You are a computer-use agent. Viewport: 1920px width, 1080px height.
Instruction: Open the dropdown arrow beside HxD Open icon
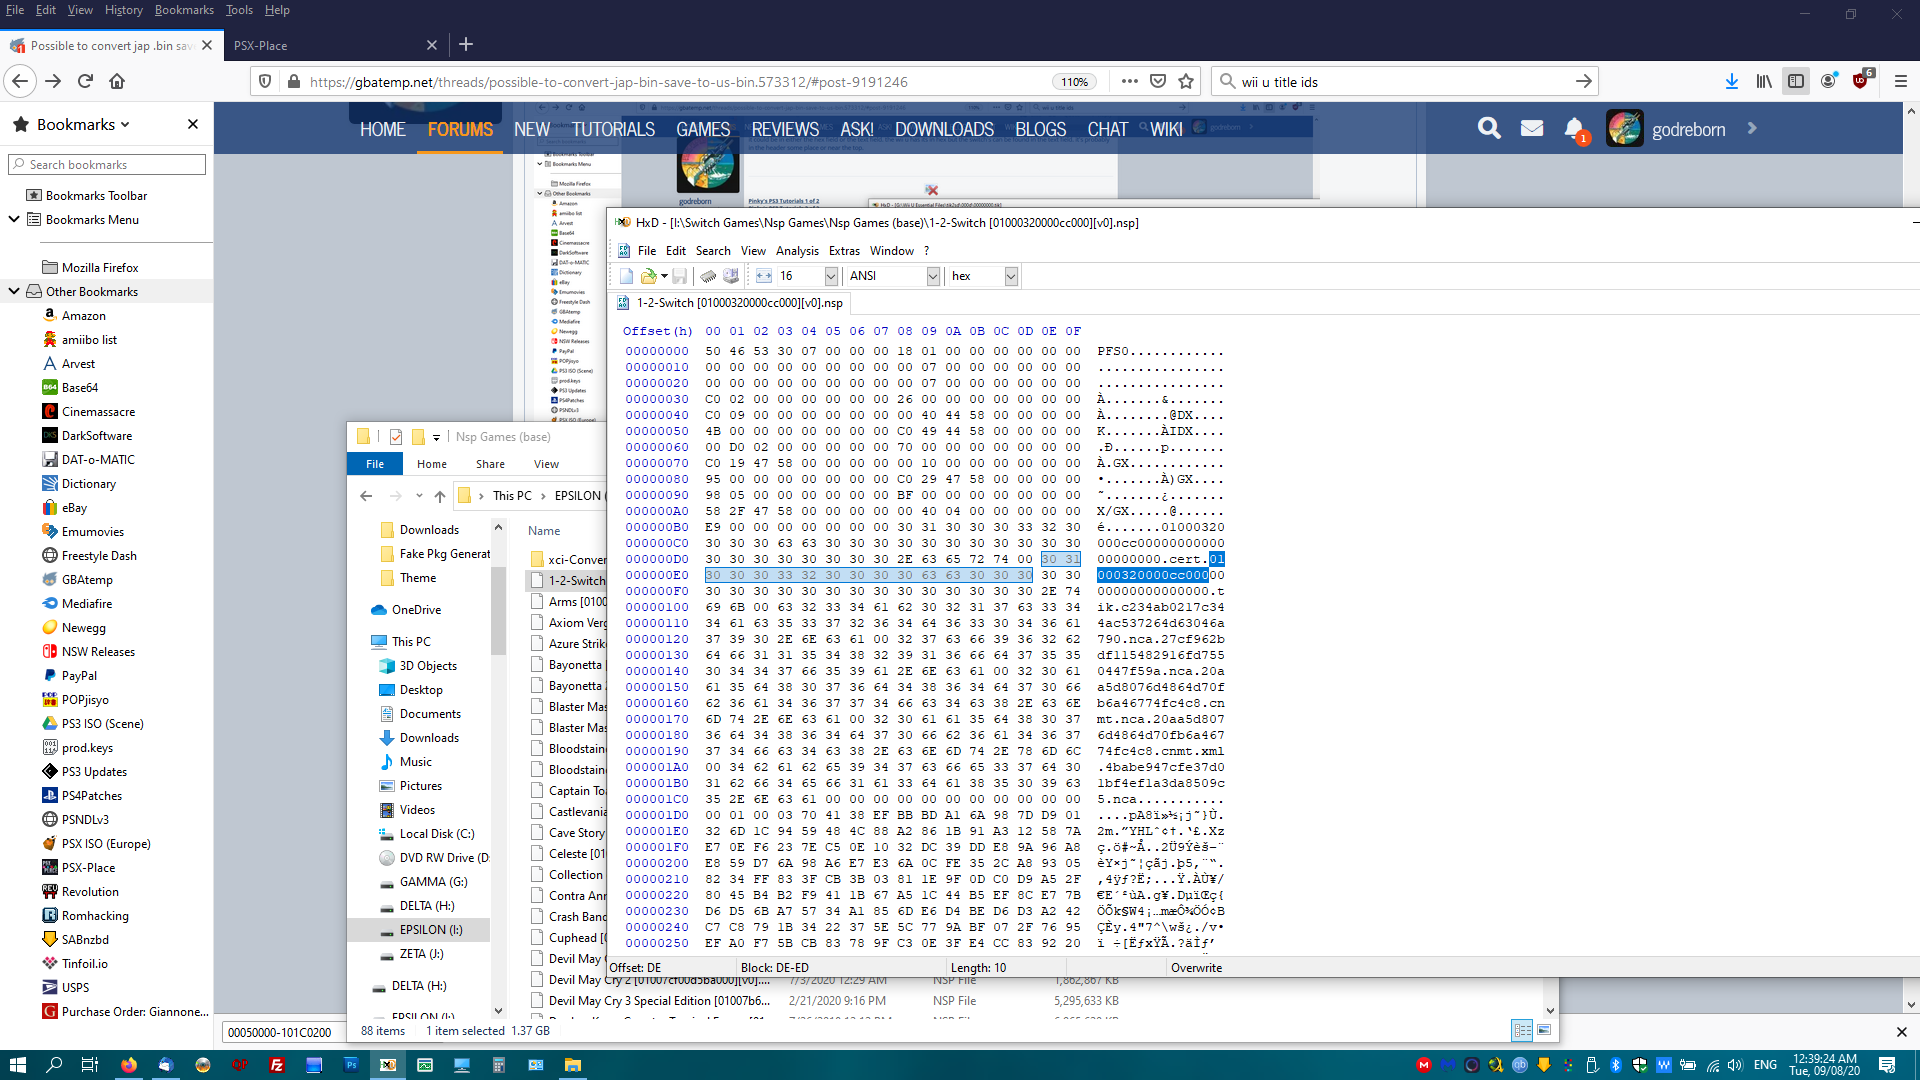click(664, 276)
